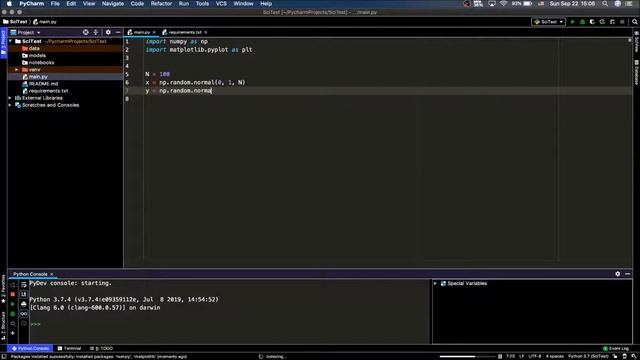Open Search Everywhere magnifier in toolbar
640x360 pixels.
click(x=635, y=22)
